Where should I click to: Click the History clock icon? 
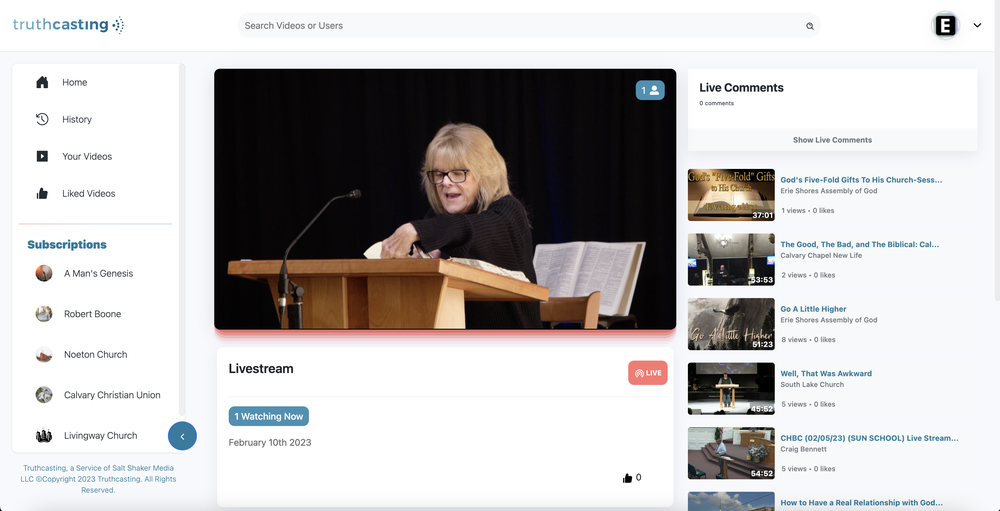42,119
